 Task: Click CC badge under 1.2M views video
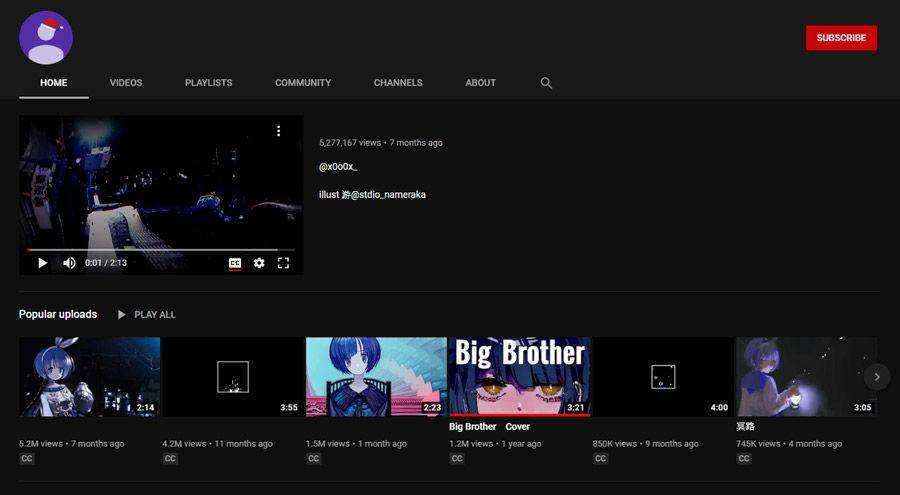pyautogui.click(x=457, y=459)
